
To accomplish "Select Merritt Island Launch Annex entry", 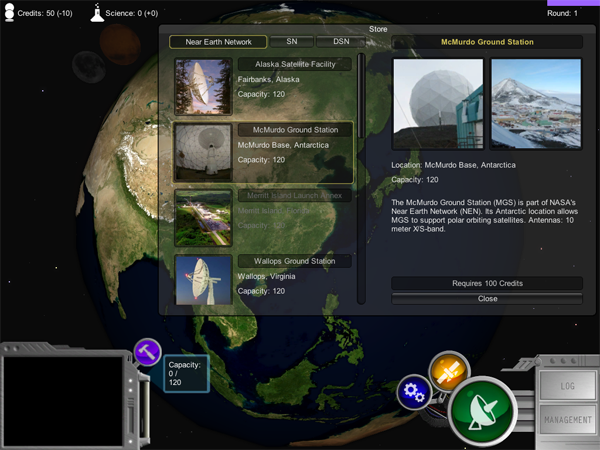I will tap(263, 218).
